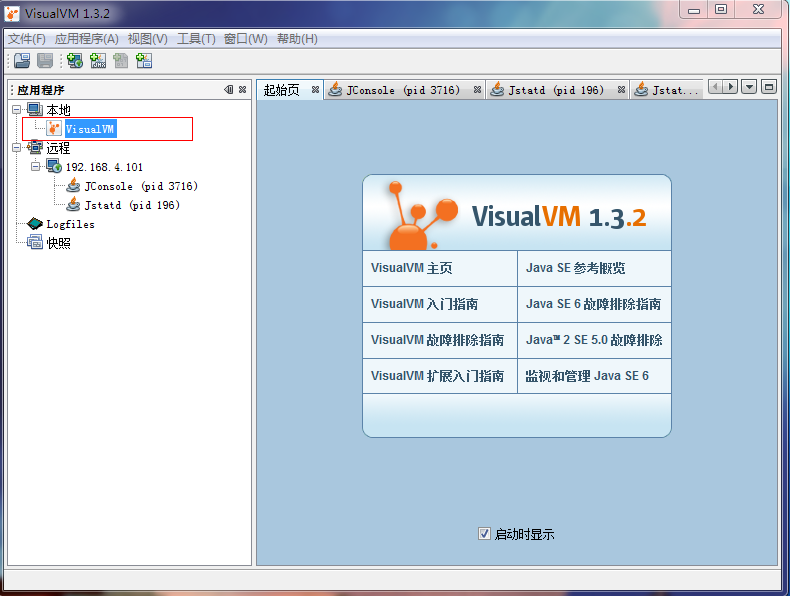Click the VisualVM application icon in the tree
This screenshot has width=790, height=596.
(54, 128)
